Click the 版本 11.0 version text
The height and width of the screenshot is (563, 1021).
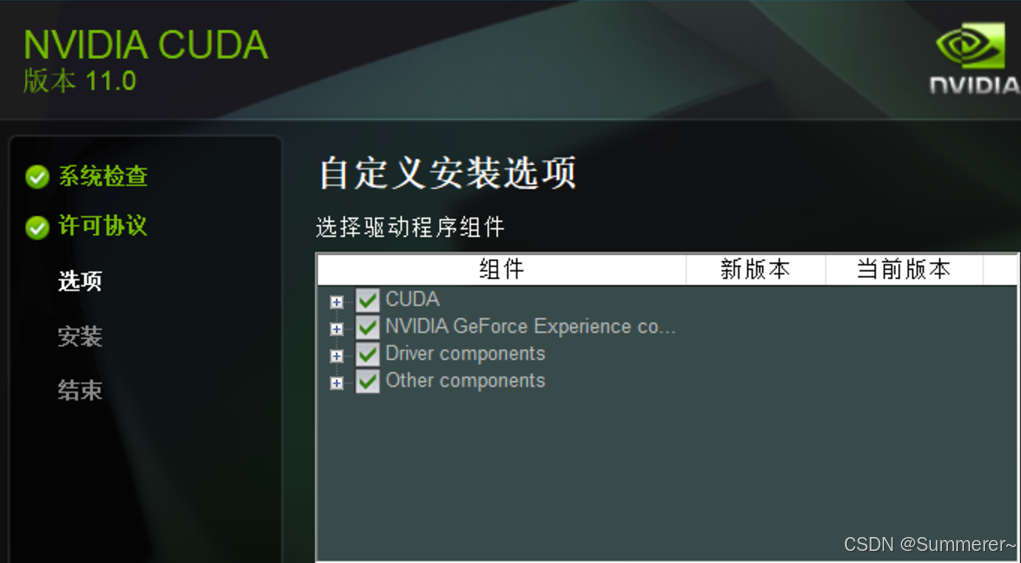pyautogui.click(x=79, y=81)
